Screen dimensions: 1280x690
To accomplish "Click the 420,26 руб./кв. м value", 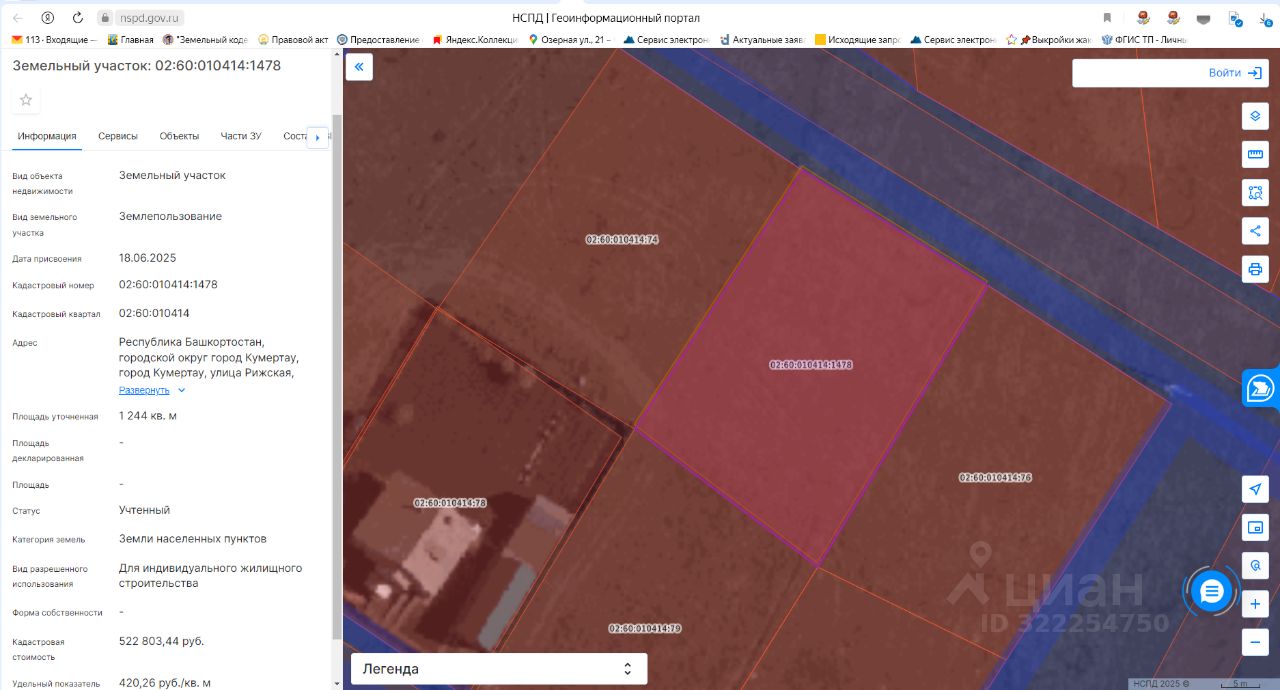I will pyautogui.click(x=165, y=683).
